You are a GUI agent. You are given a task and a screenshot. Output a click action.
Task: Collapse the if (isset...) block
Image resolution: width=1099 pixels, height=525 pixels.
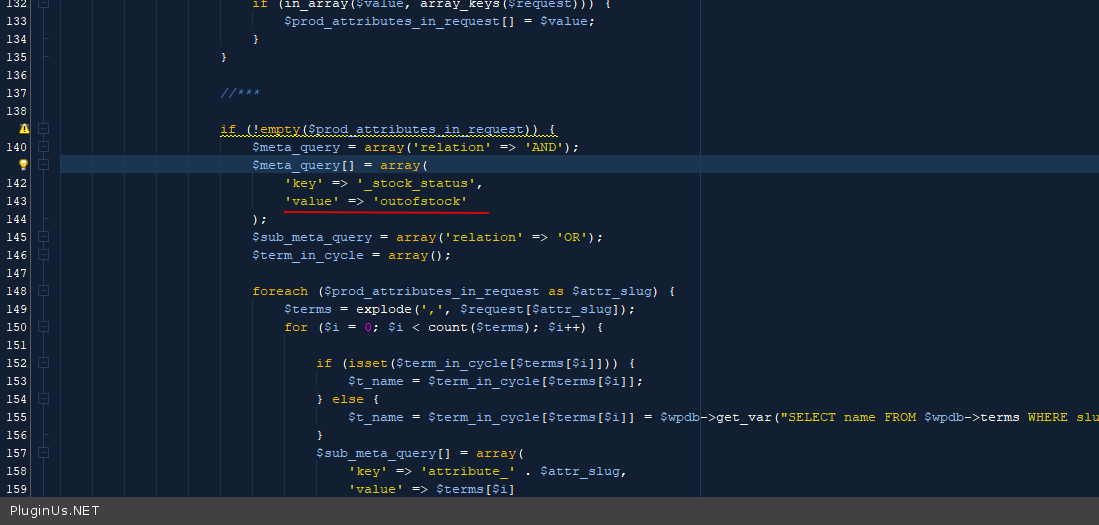(44, 364)
